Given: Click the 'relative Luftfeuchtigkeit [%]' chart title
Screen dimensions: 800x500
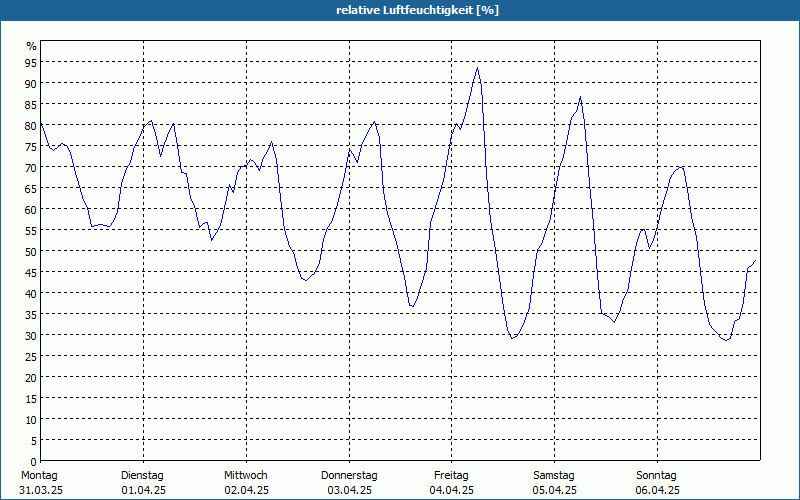Looking at the screenshot, I should point(417,10).
